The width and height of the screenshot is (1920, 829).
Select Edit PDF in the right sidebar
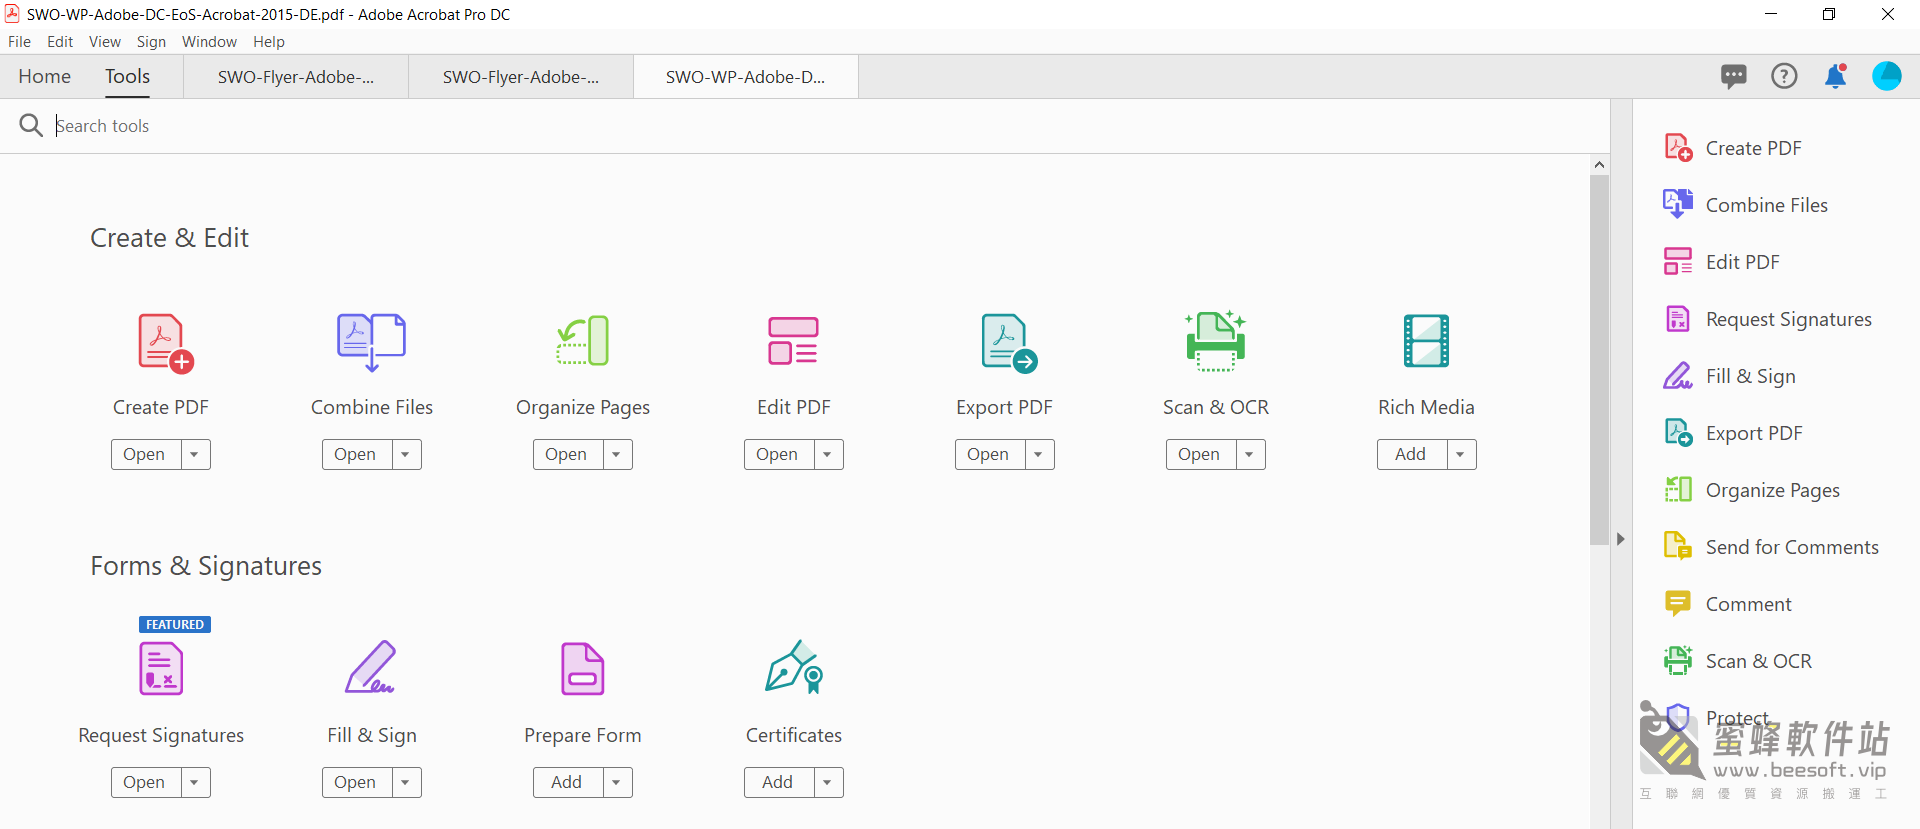point(1722,262)
